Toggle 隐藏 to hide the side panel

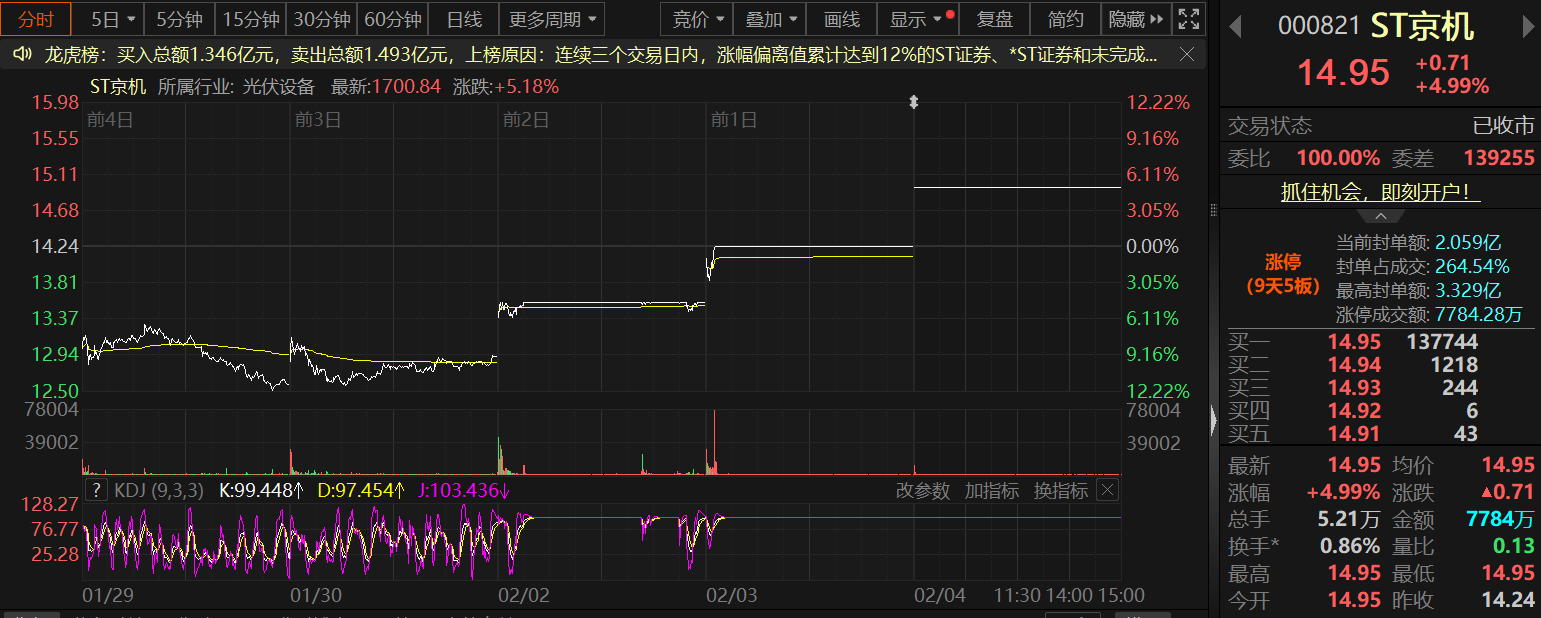tap(1136, 19)
